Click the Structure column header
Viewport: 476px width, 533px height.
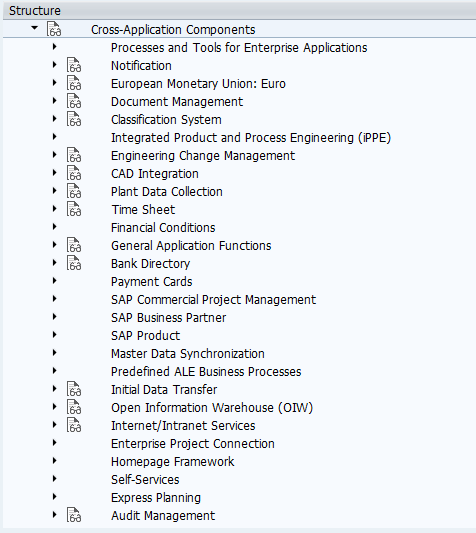(x=238, y=11)
